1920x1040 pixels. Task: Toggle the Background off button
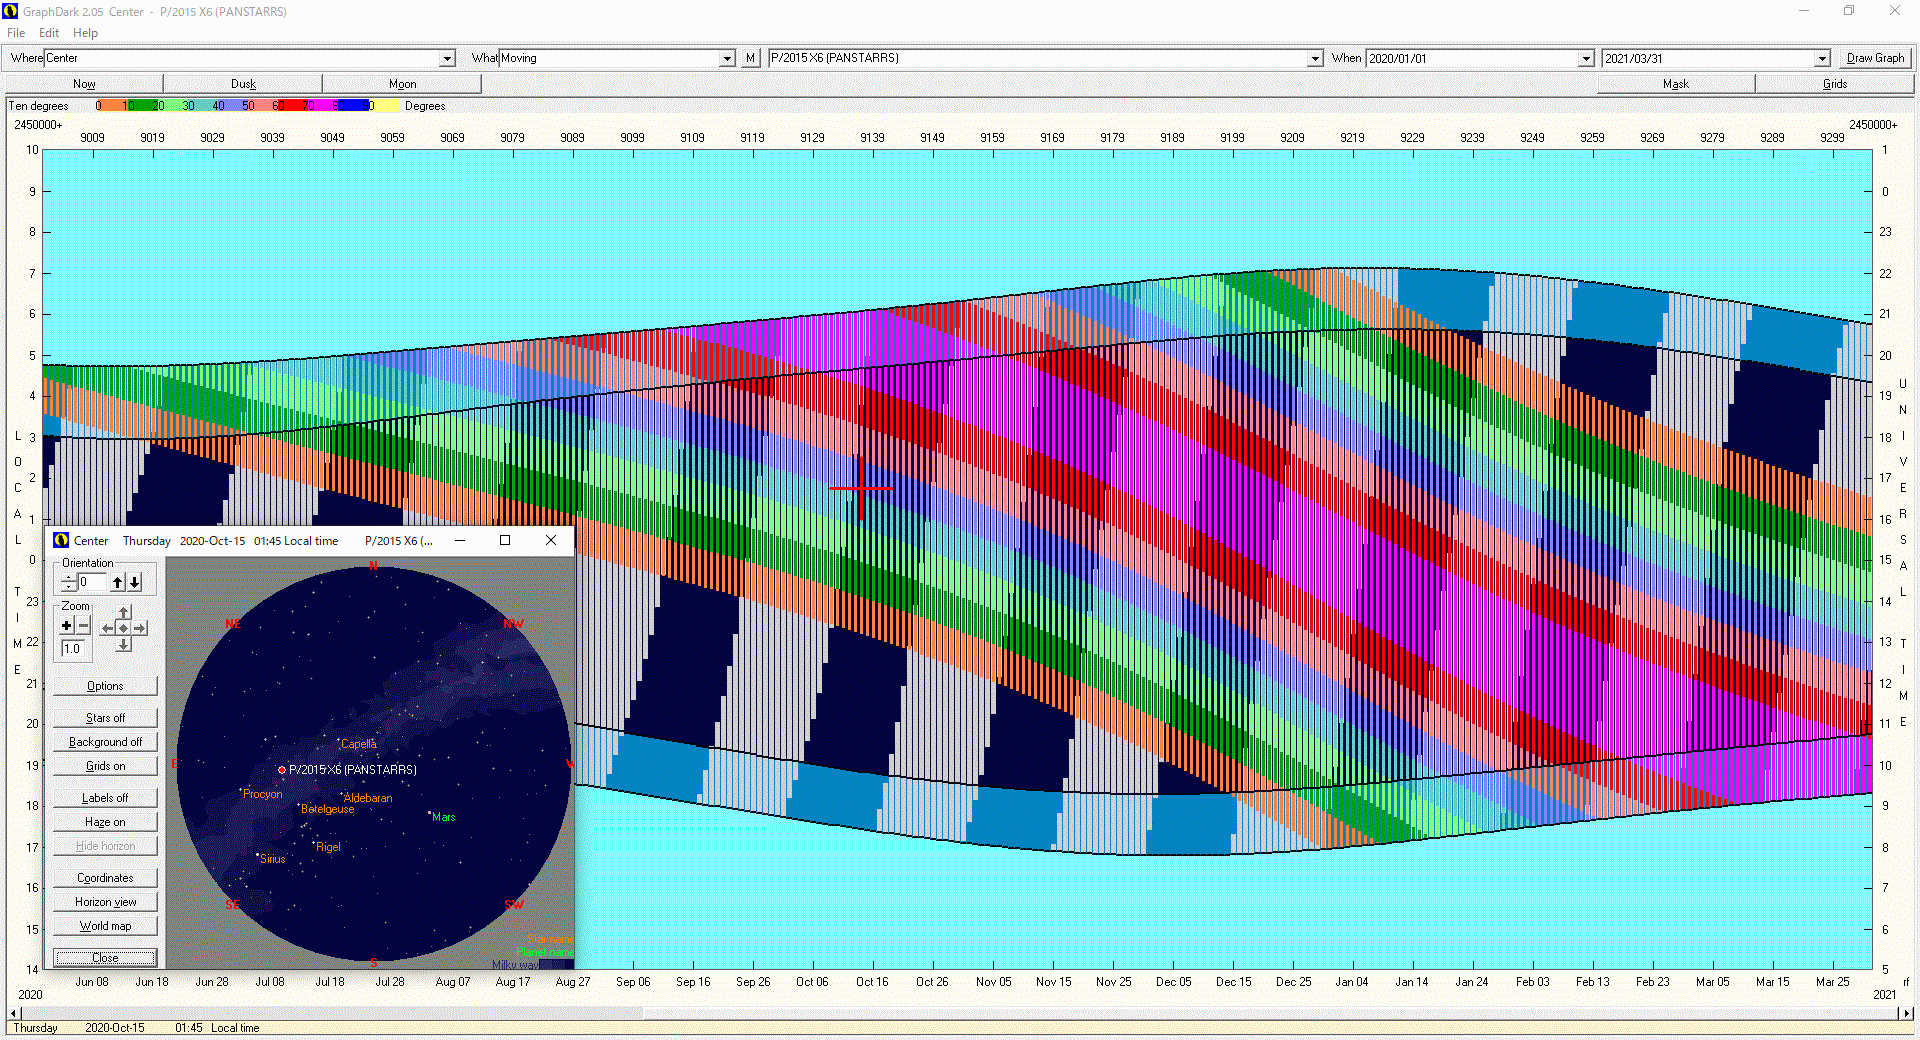click(x=105, y=742)
